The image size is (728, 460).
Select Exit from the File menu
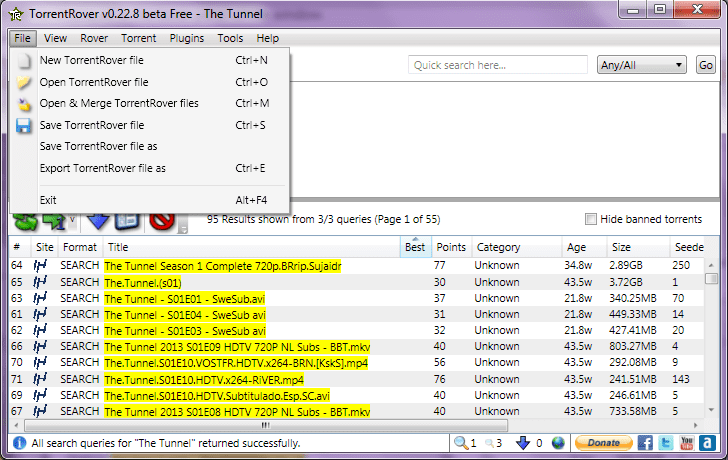150,200
